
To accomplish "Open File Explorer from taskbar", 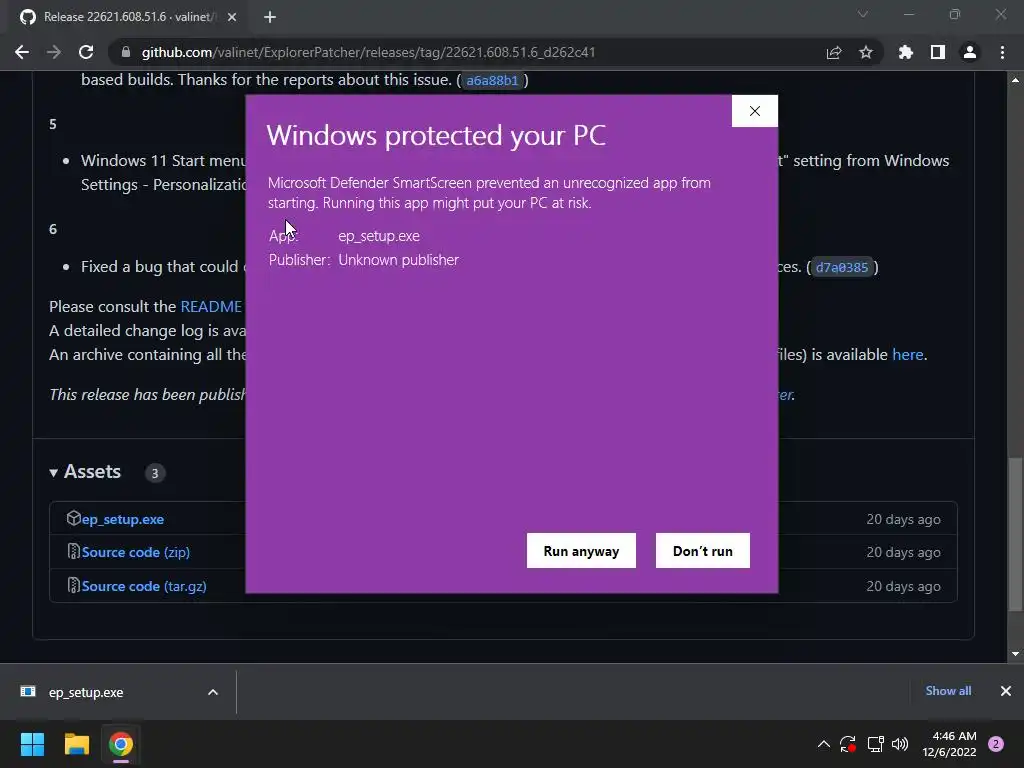I will 76,744.
